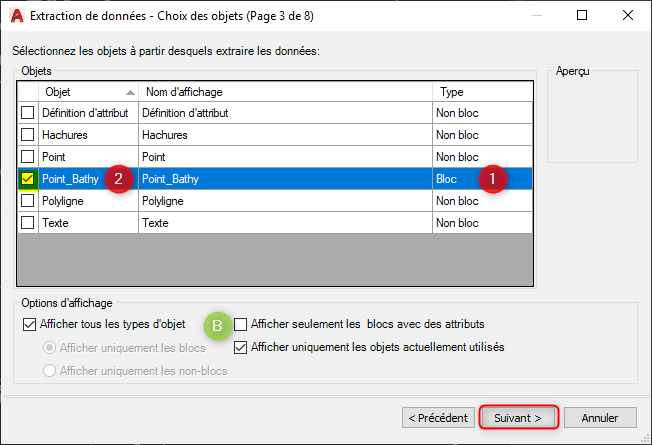This screenshot has width=652, height=445.
Task: Select the Texte row checkbox
Action: pyautogui.click(x=28, y=223)
